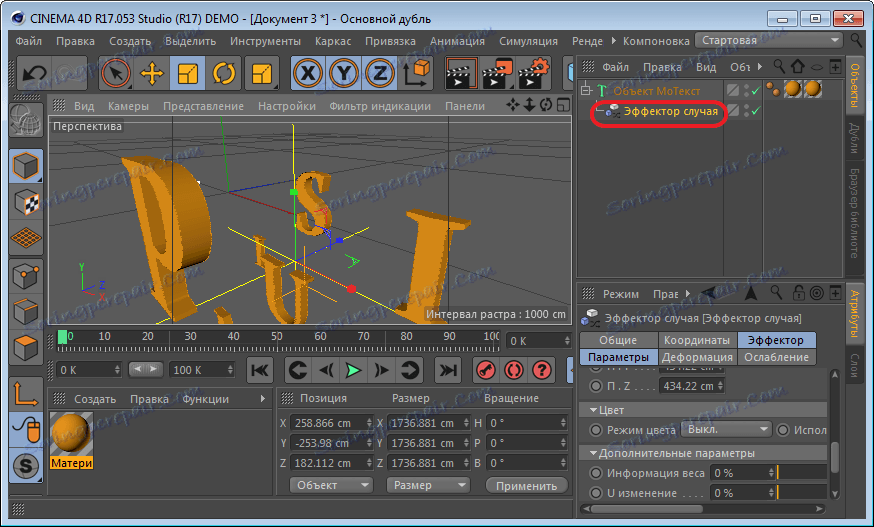Toggle Z axis lock

point(379,73)
